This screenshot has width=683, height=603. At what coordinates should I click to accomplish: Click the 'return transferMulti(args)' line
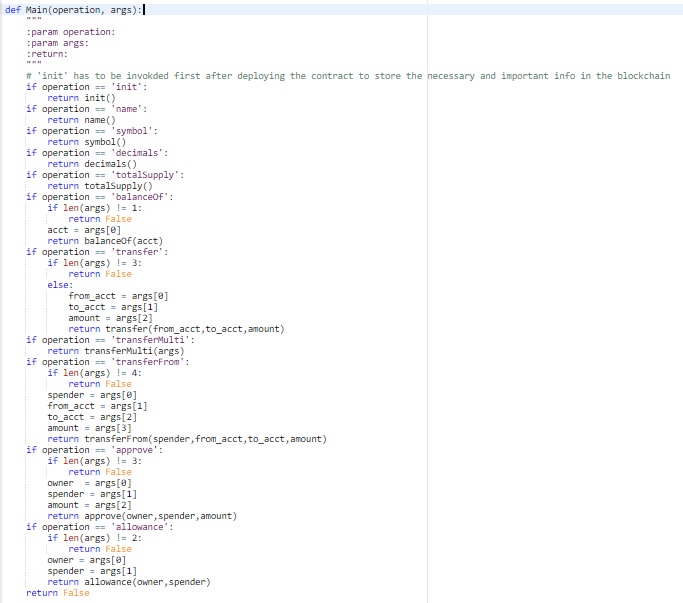click(116, 351)
